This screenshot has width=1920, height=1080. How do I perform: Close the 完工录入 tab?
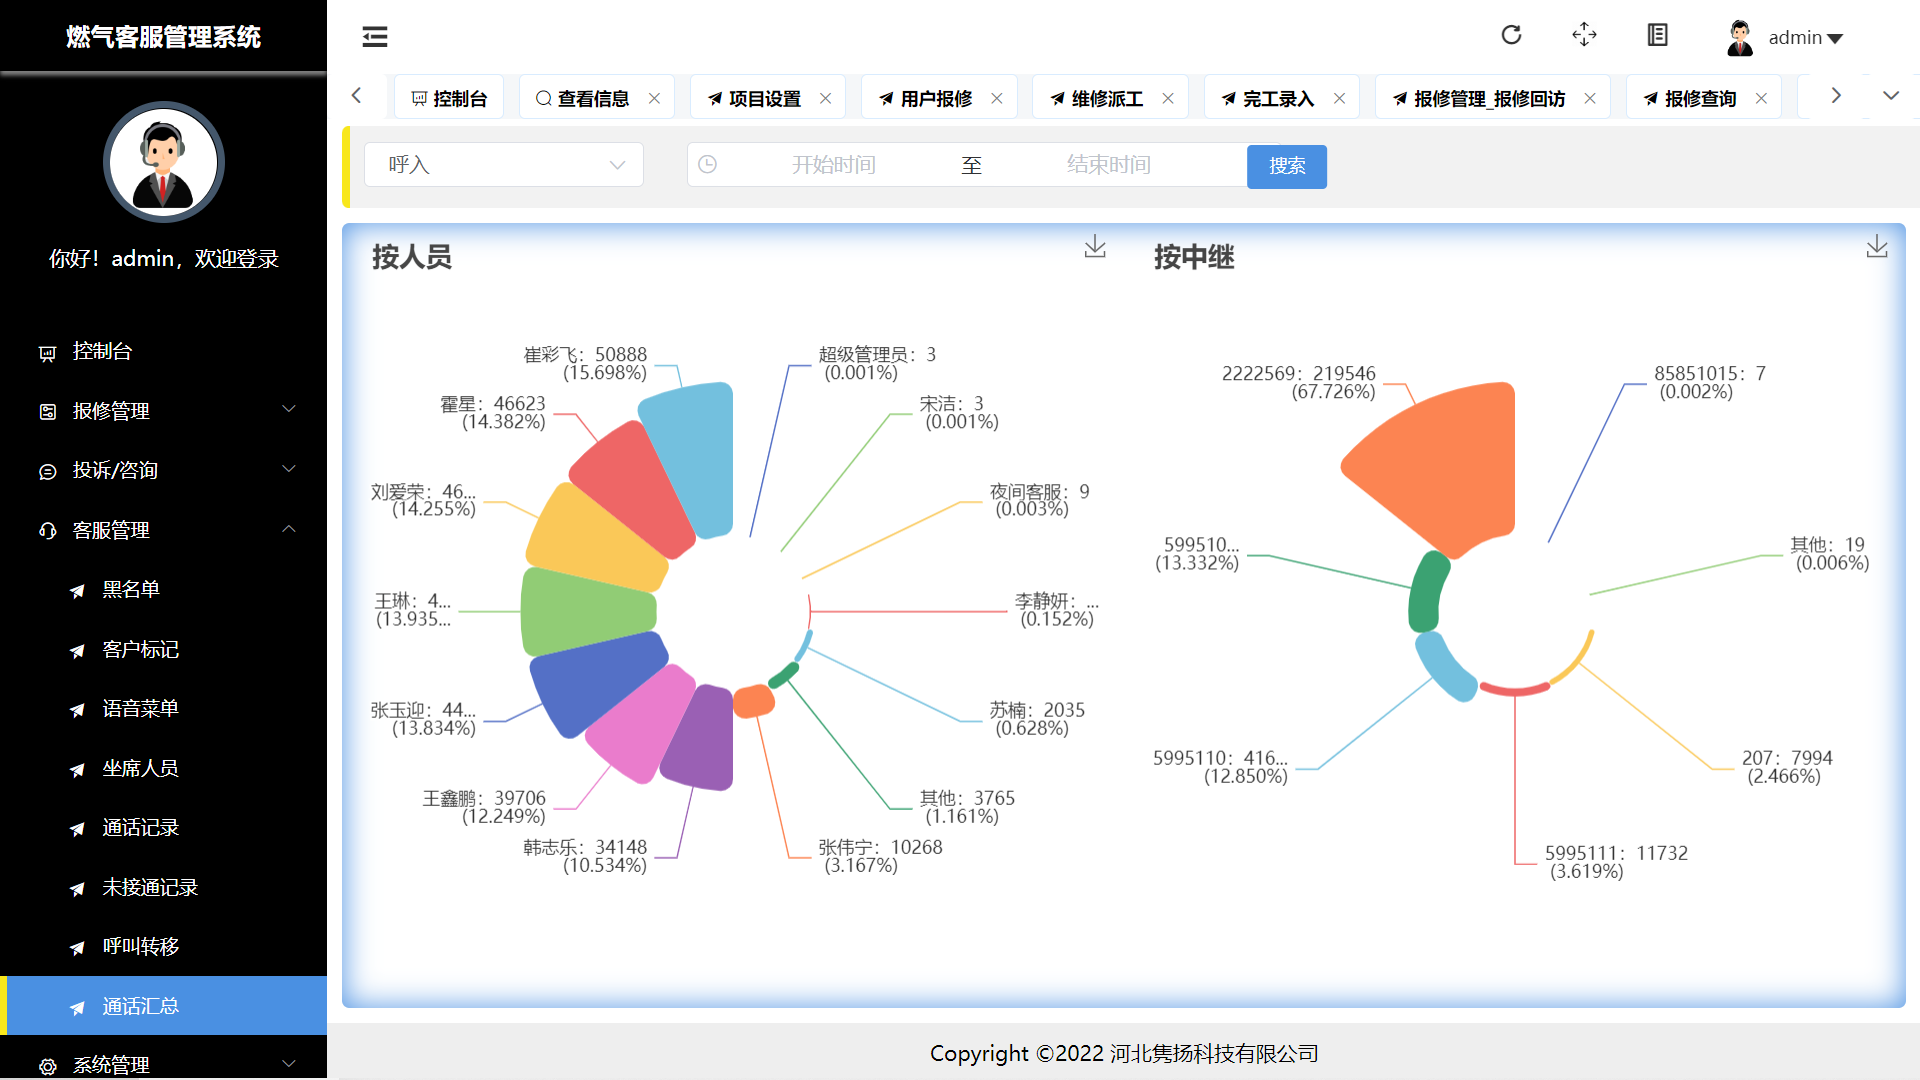[1340, 98]
